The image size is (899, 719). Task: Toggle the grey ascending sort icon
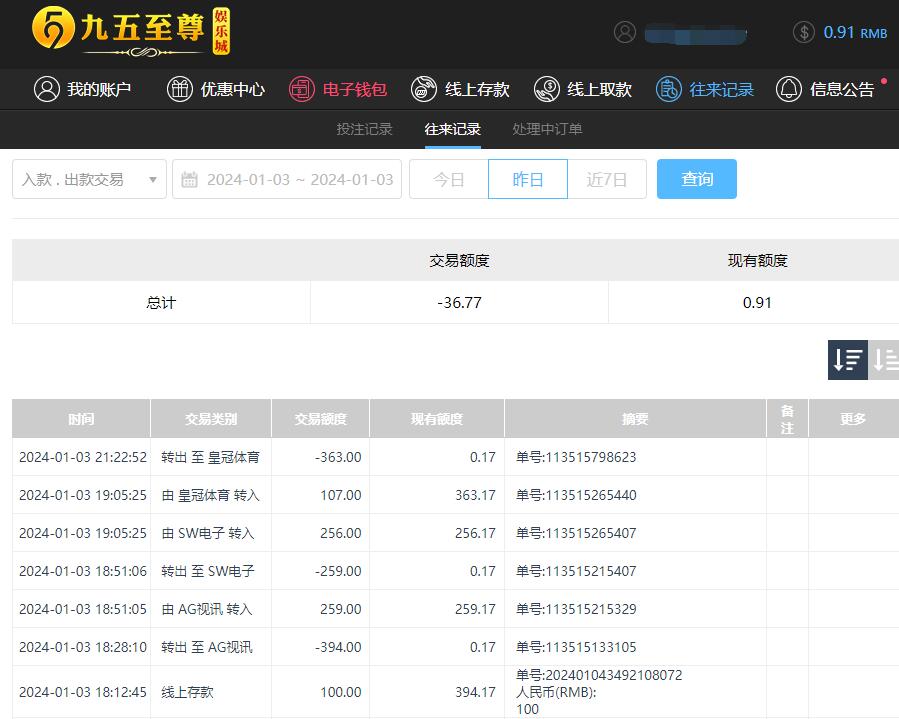tap(885, 359)
